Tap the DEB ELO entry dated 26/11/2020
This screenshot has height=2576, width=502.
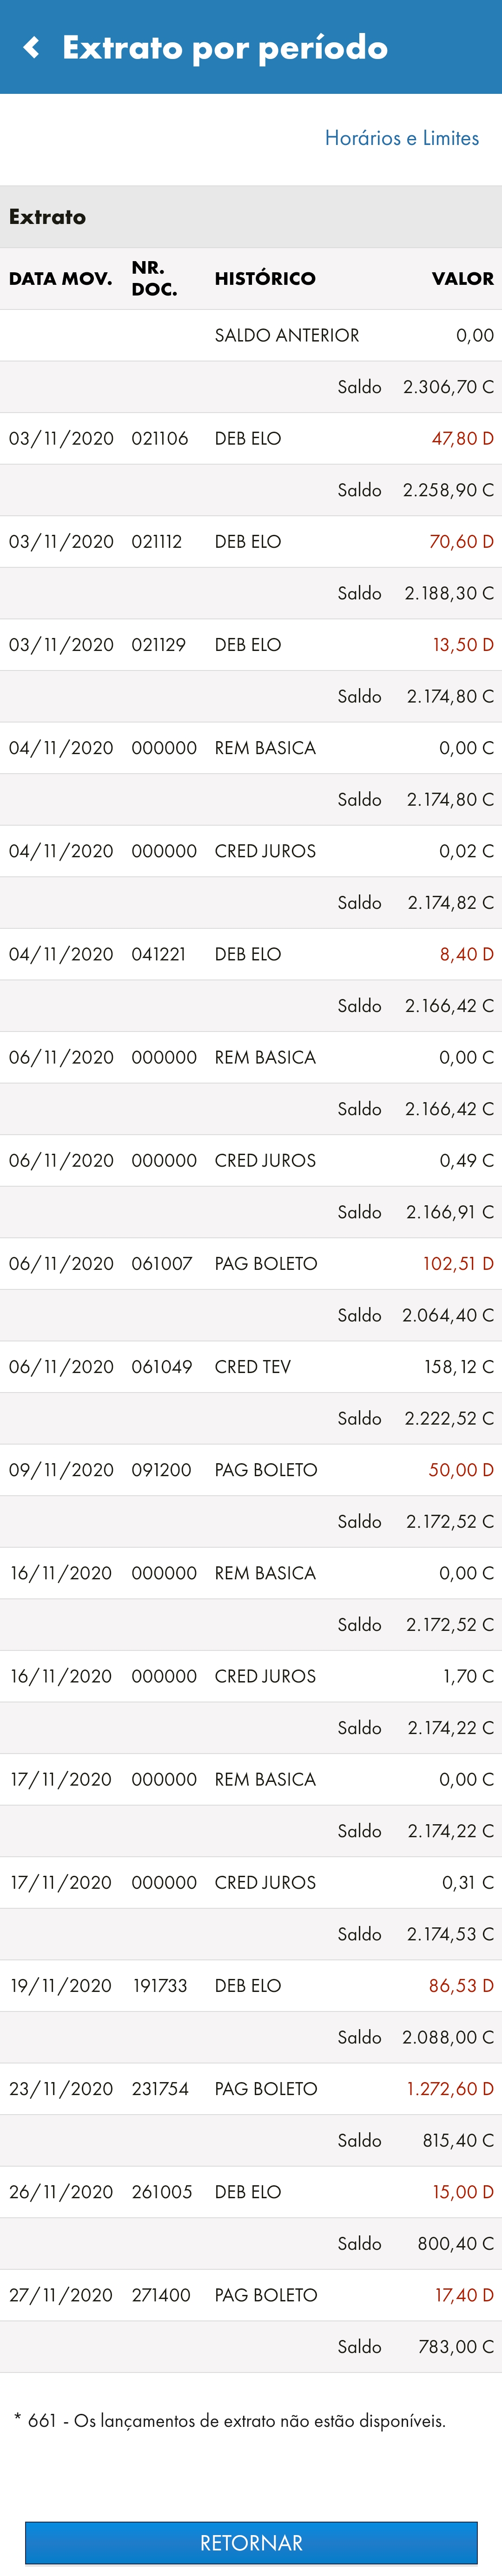(251, 2191)
